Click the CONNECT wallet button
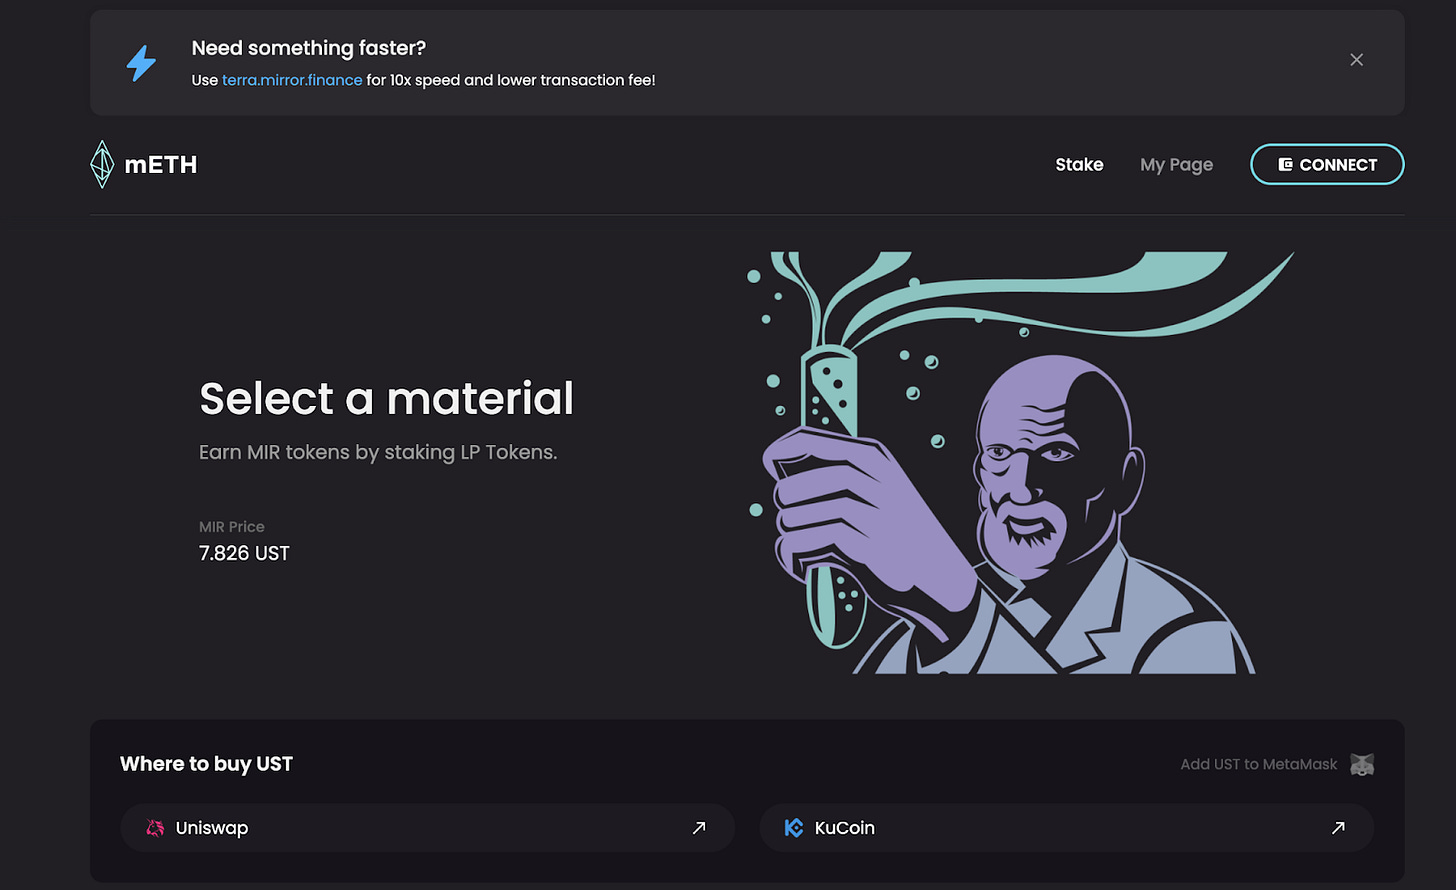Screen dimensions: 1456x890 pyautogui.click(x=1327, y=164)
